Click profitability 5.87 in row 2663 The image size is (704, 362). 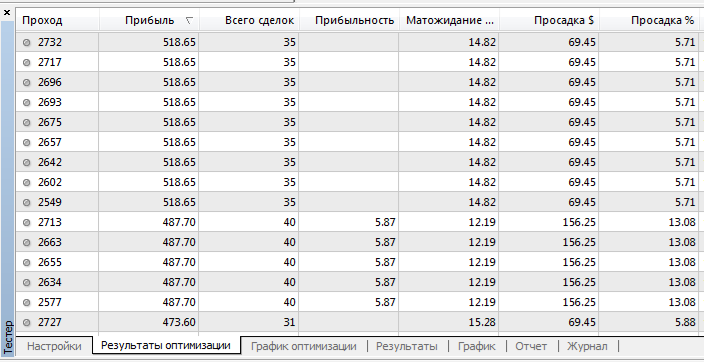click(385, 242)
